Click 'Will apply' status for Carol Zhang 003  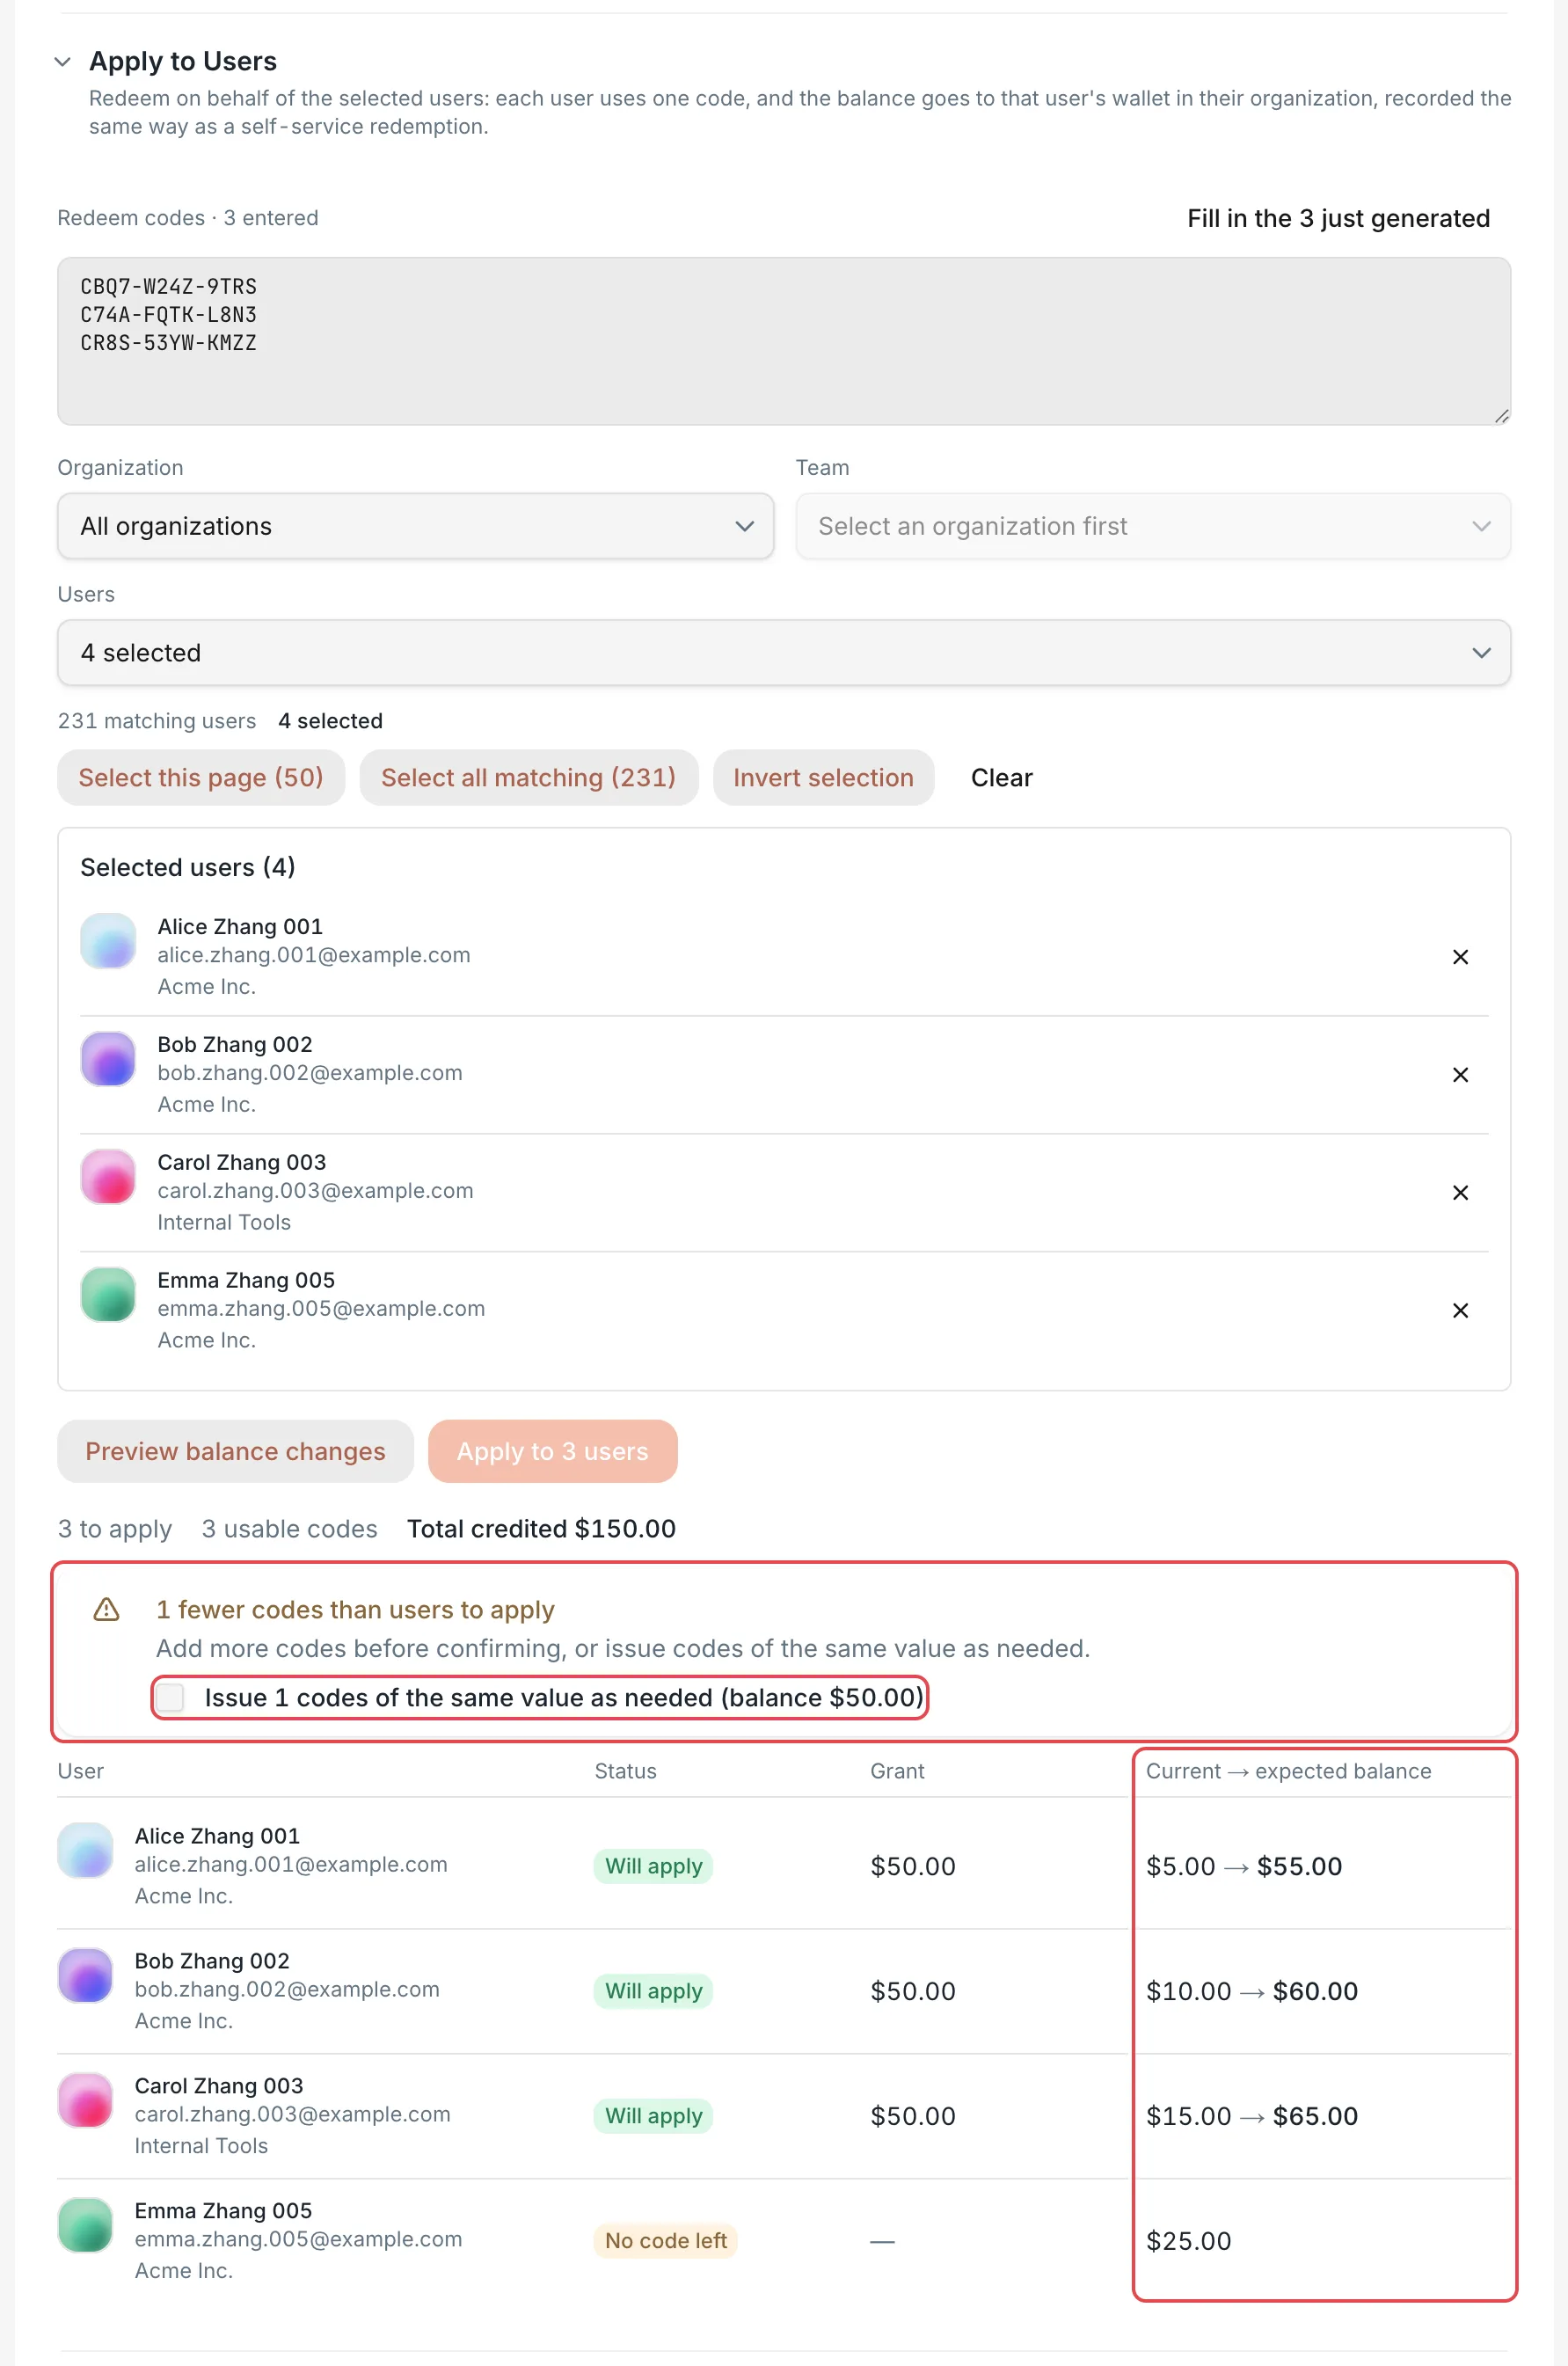click(x=653, y=2116)
